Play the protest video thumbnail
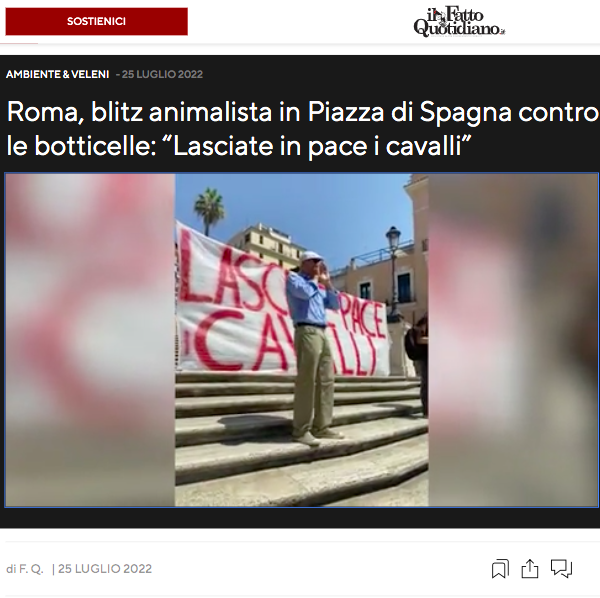The image size is (600, 598). 302,340
